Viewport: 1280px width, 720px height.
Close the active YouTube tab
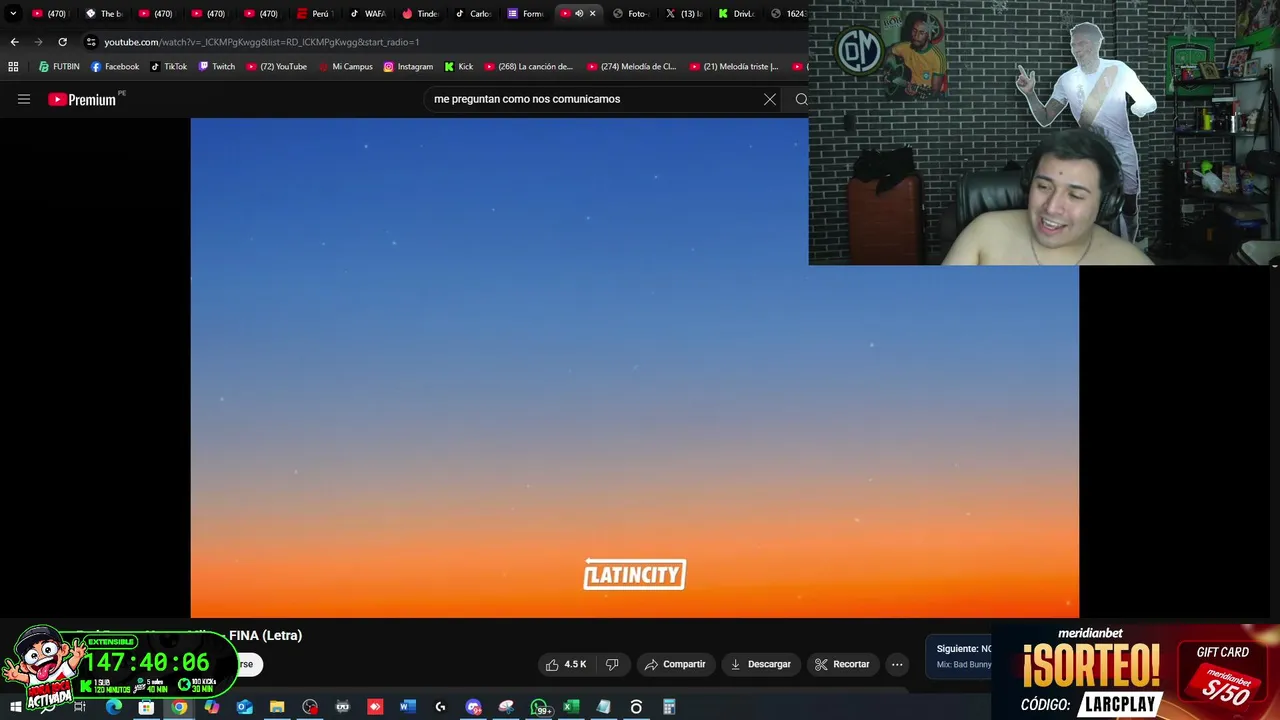pos(592,14)
